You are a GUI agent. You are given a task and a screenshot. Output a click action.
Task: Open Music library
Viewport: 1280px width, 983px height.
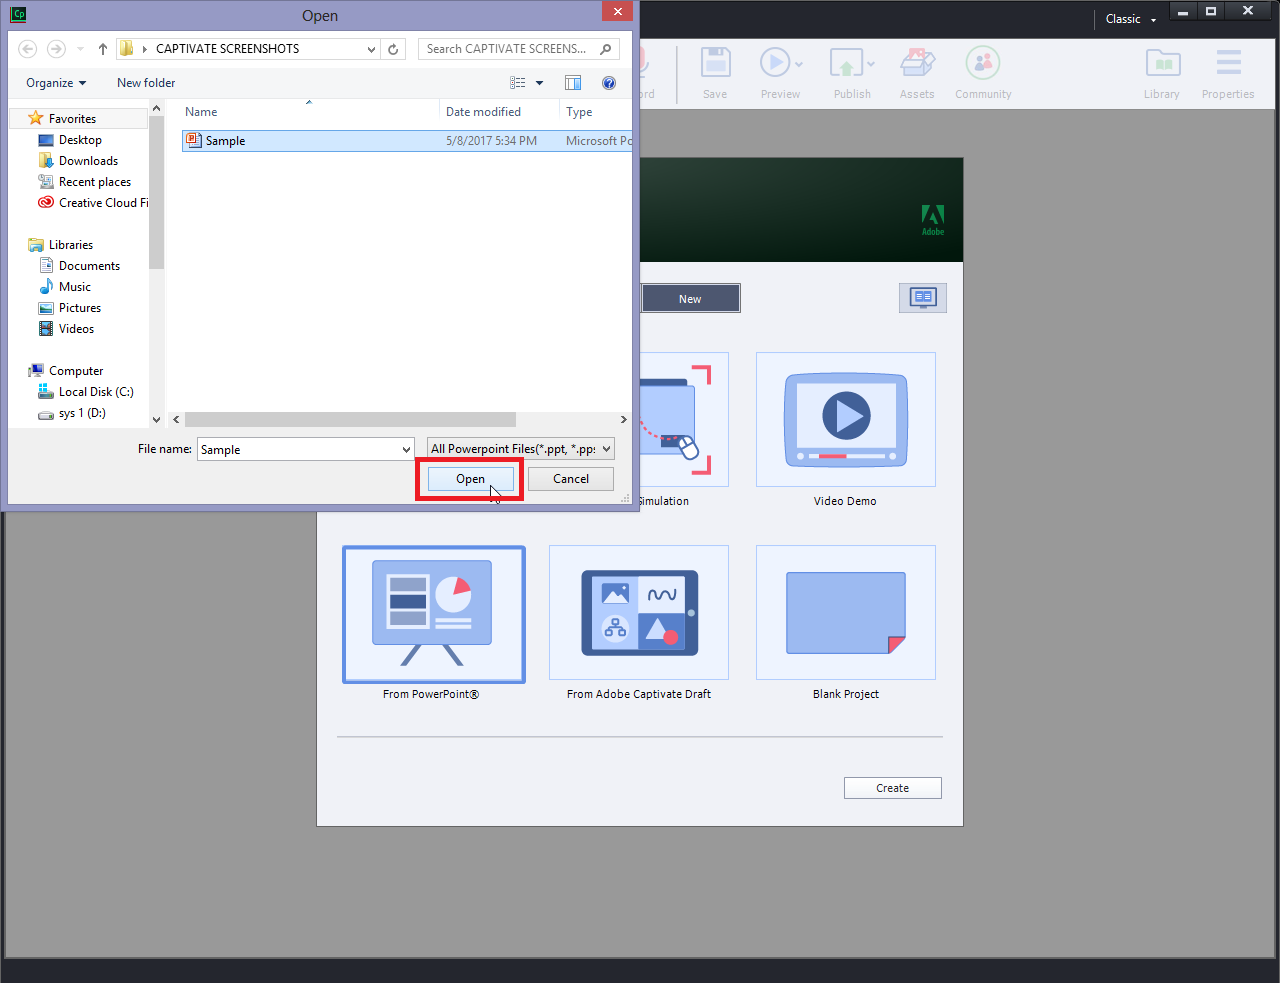tap(74, 287)
